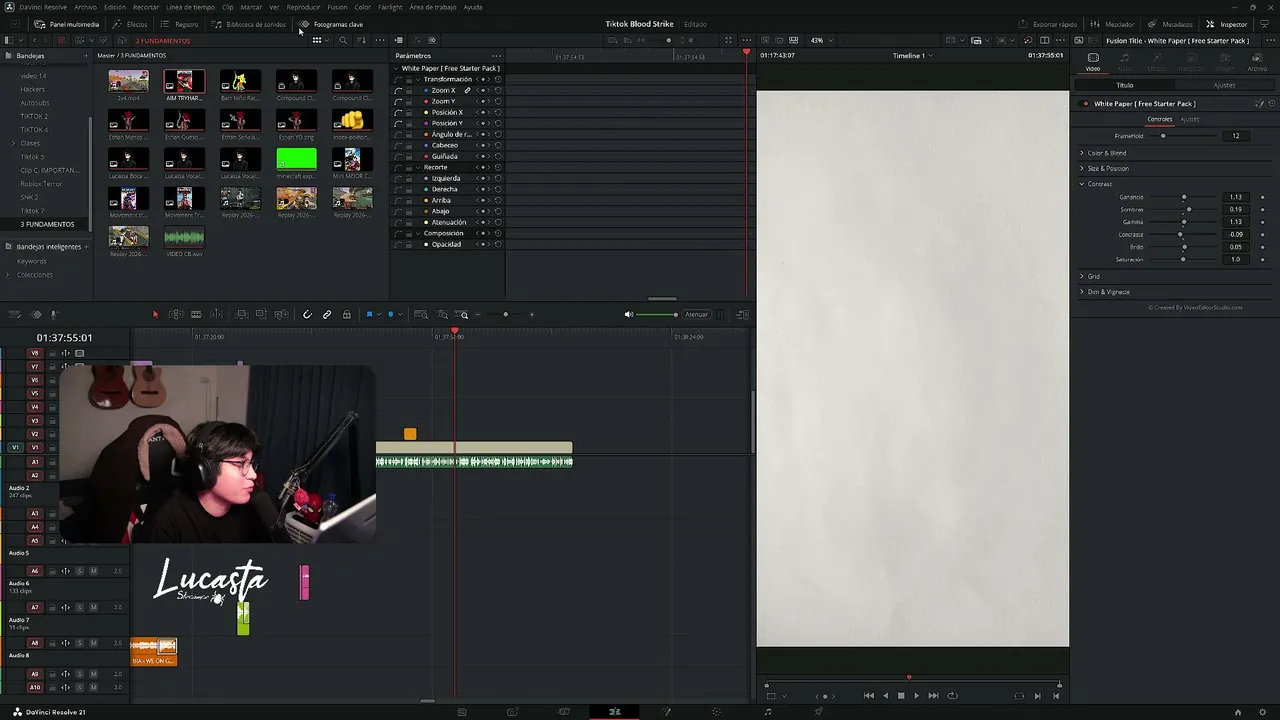This screenshot has height=720, width=1280.
Task: Collapse the Recorte keyframe group
Action: pos(419,168)
